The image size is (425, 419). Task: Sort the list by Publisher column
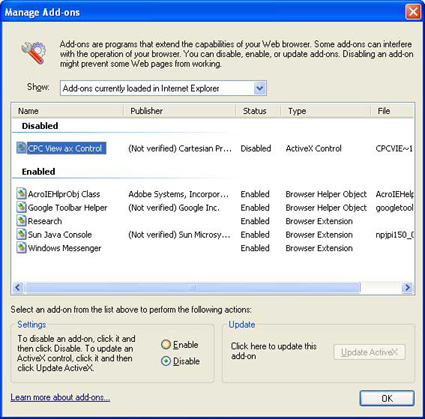click(179, 111)
